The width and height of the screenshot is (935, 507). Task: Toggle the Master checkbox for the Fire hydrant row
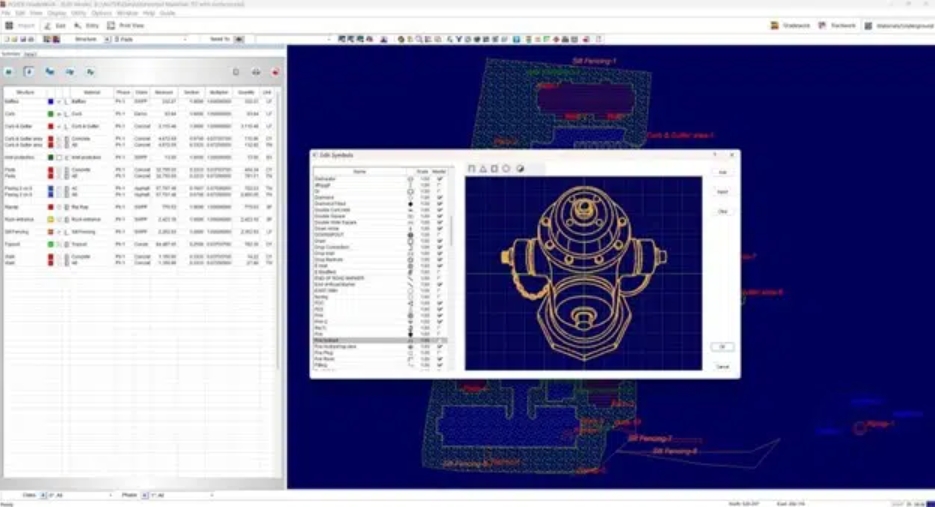[x=440, y=341]
